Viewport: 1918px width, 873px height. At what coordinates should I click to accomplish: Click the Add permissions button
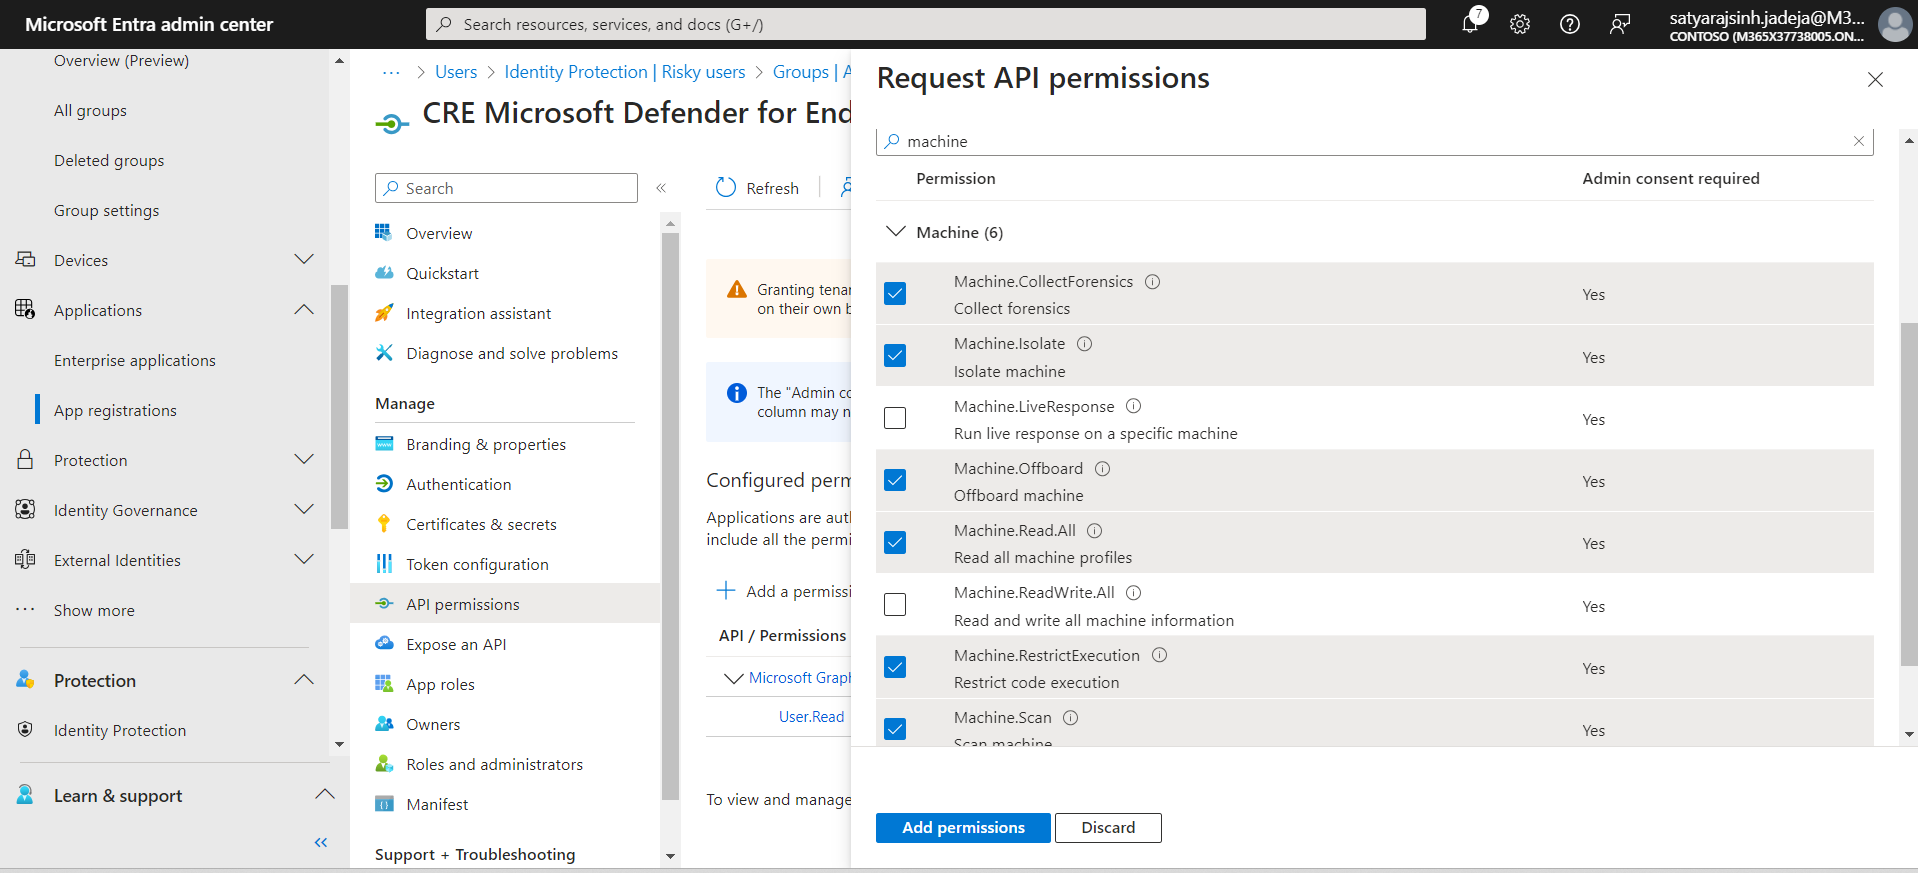click(x=963, y=828)
